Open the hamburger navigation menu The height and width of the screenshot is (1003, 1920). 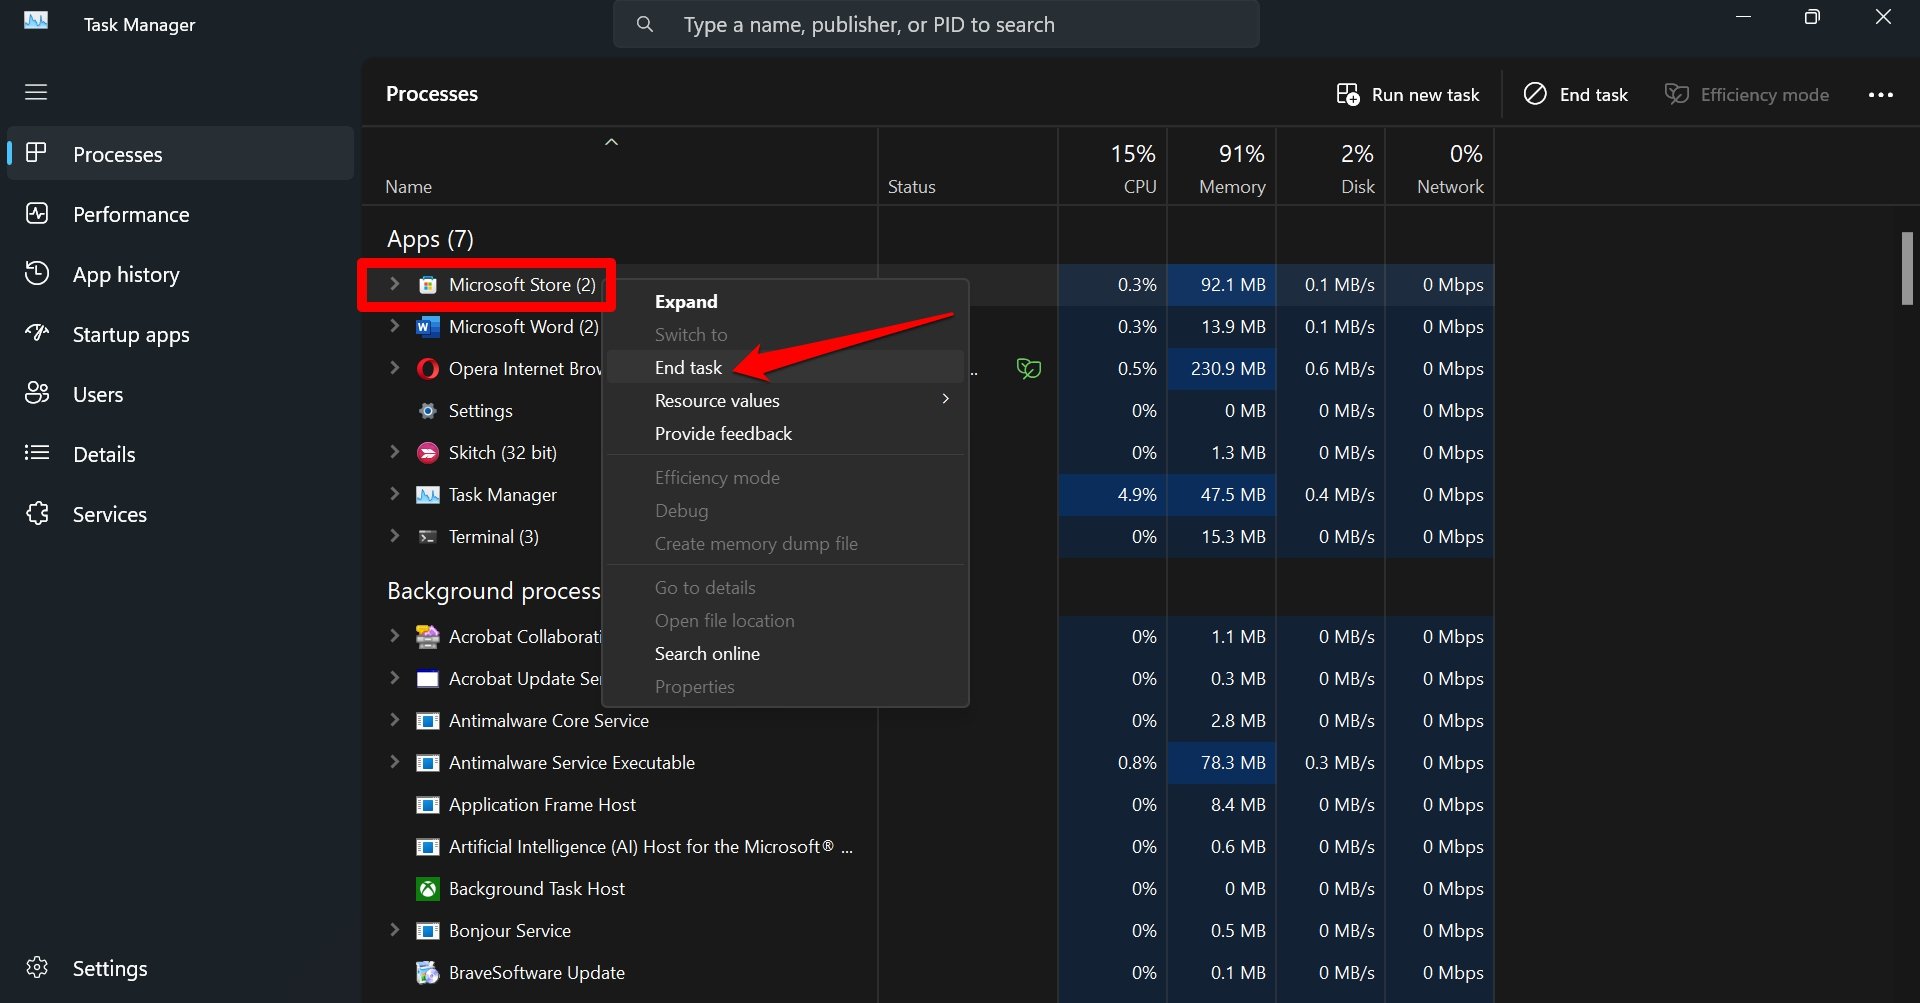(36, 92)
